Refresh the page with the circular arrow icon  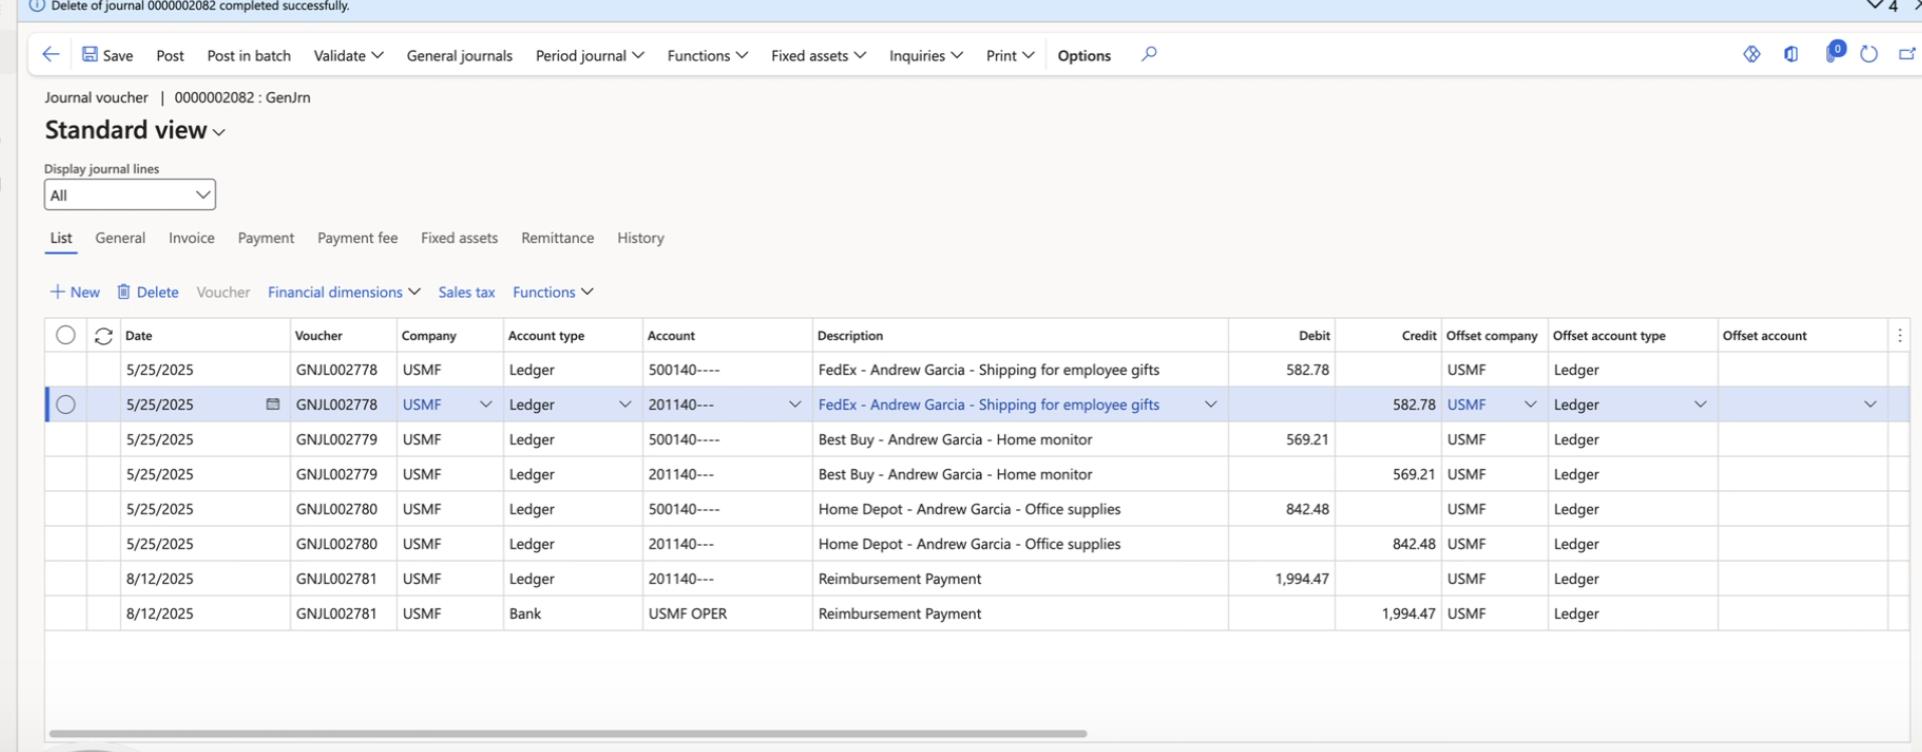[1869, 54]
